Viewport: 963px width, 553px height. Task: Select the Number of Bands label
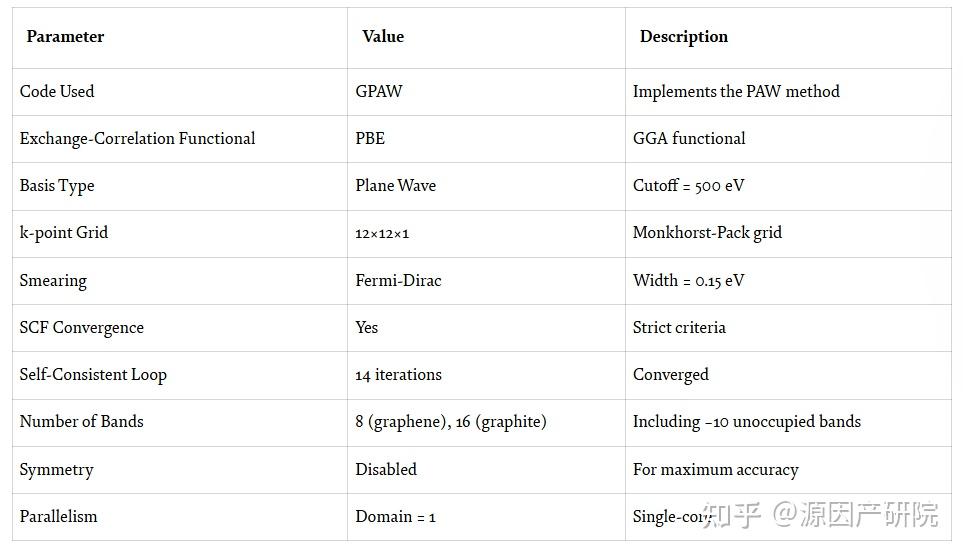coord(82,421)
